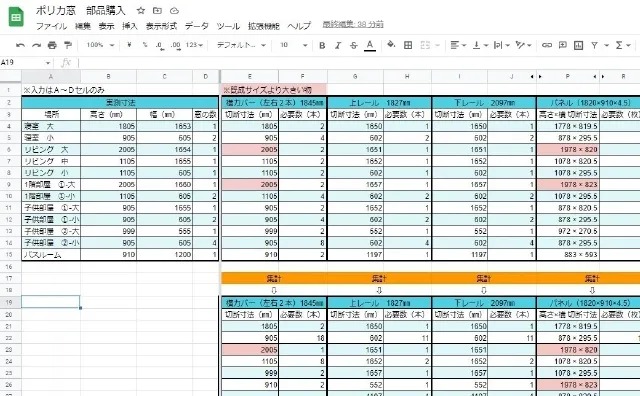
Task: Toggle bold formatting
Action: point(322,45)
